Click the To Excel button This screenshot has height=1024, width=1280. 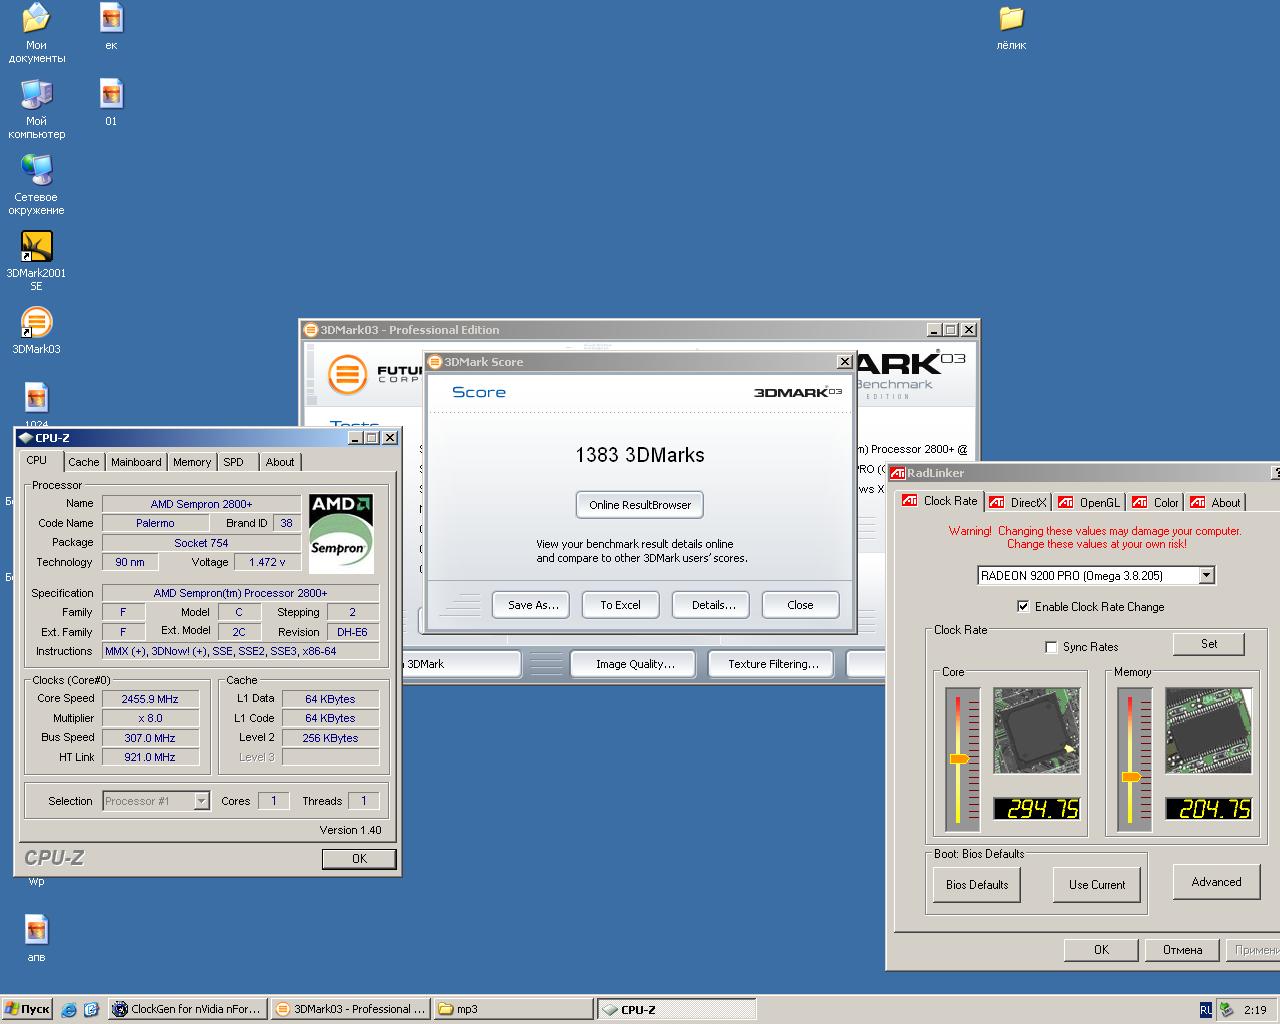pos(620,605)
